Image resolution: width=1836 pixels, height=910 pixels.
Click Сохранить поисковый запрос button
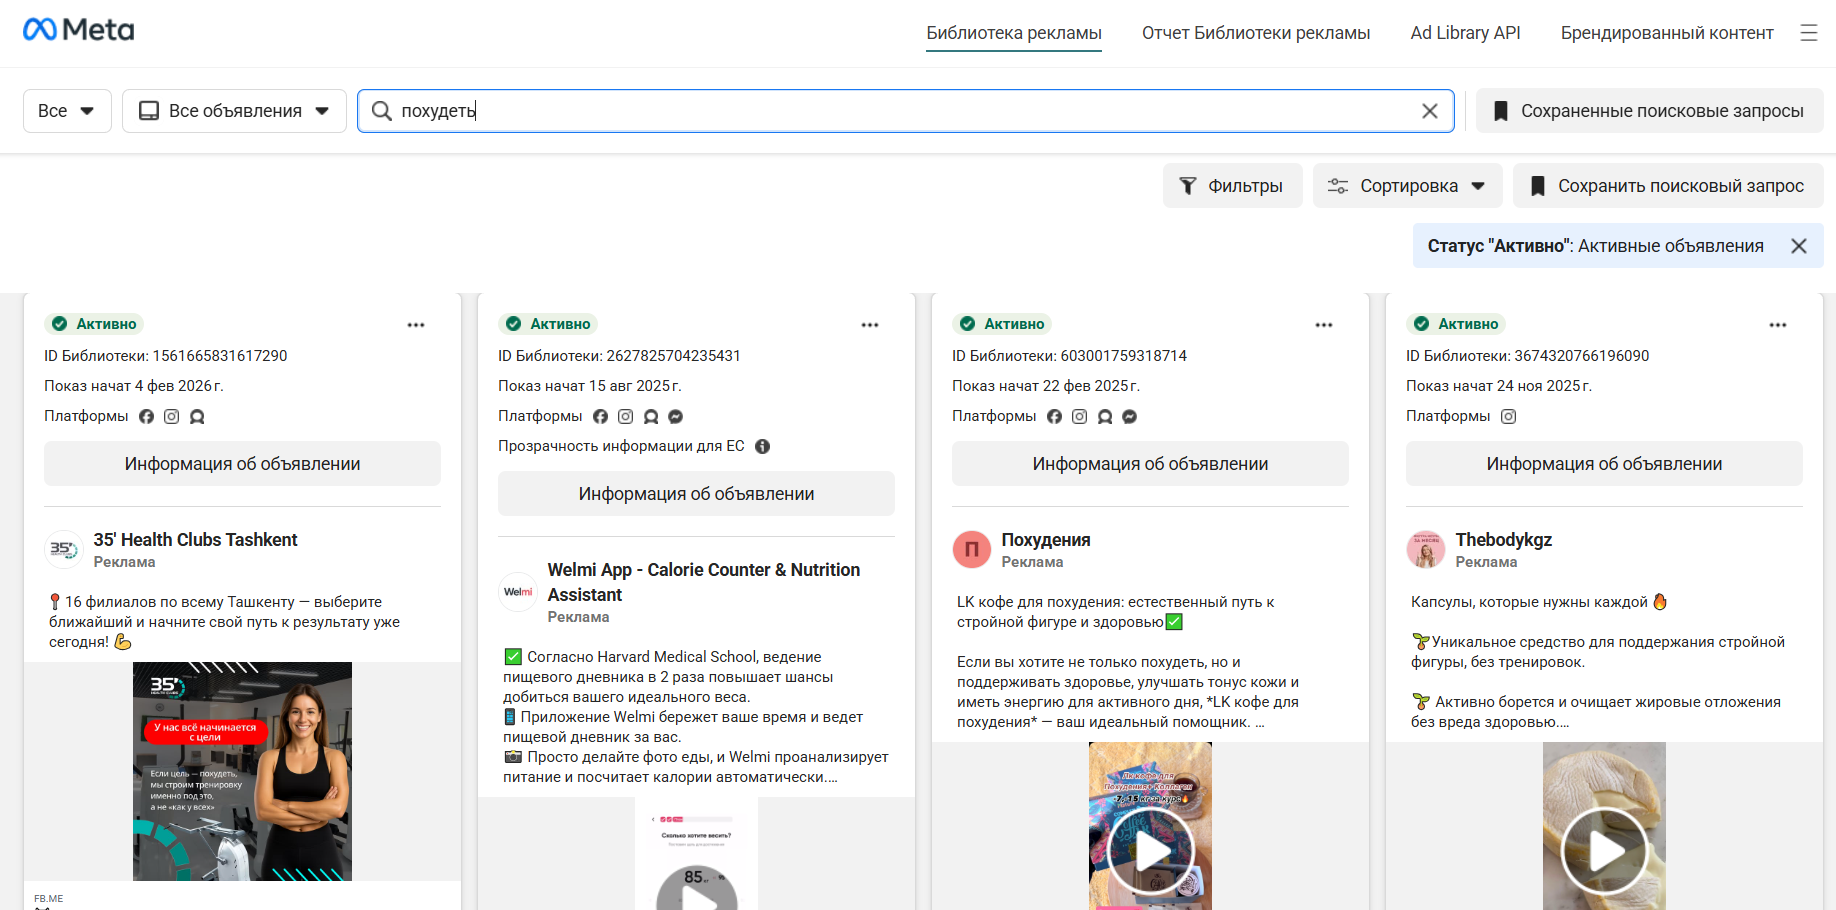[1667, 185]
